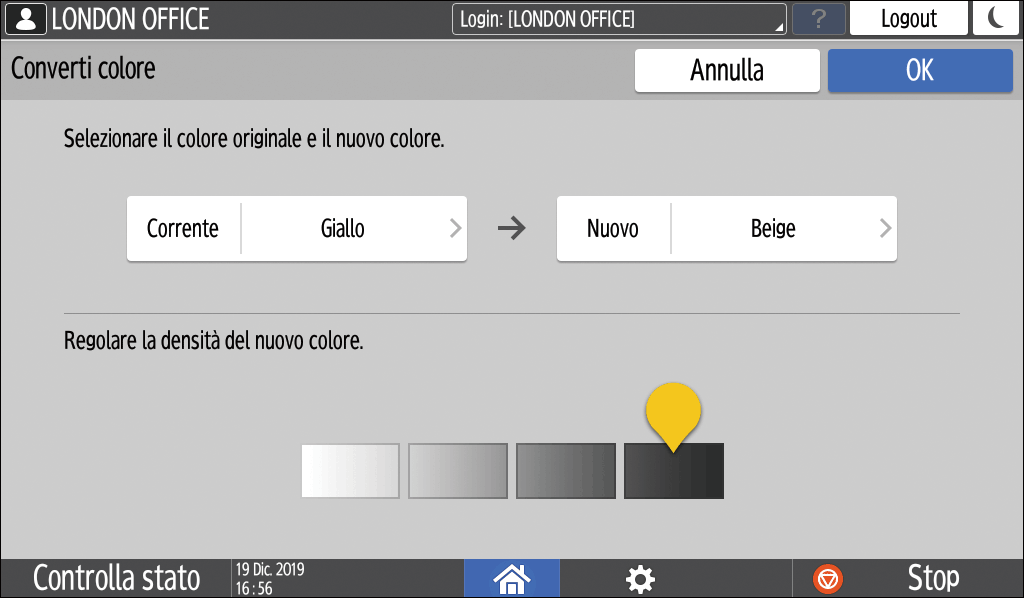Open the machine settings gear icon

[639, 578]
